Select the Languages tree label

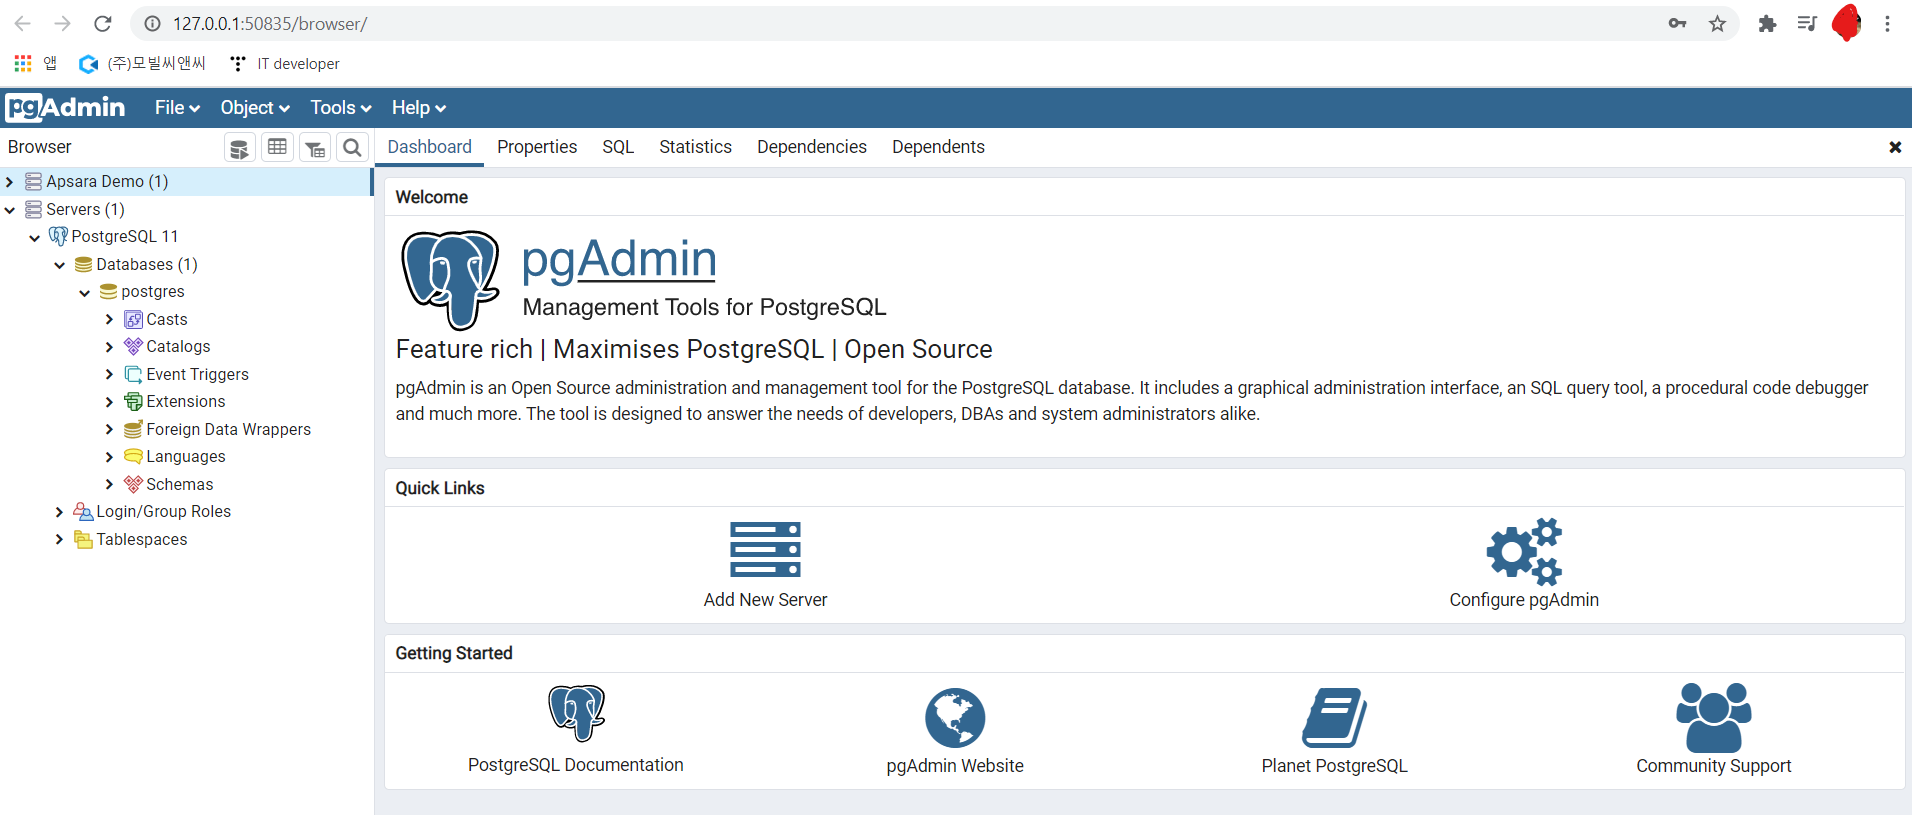[186, 457]
